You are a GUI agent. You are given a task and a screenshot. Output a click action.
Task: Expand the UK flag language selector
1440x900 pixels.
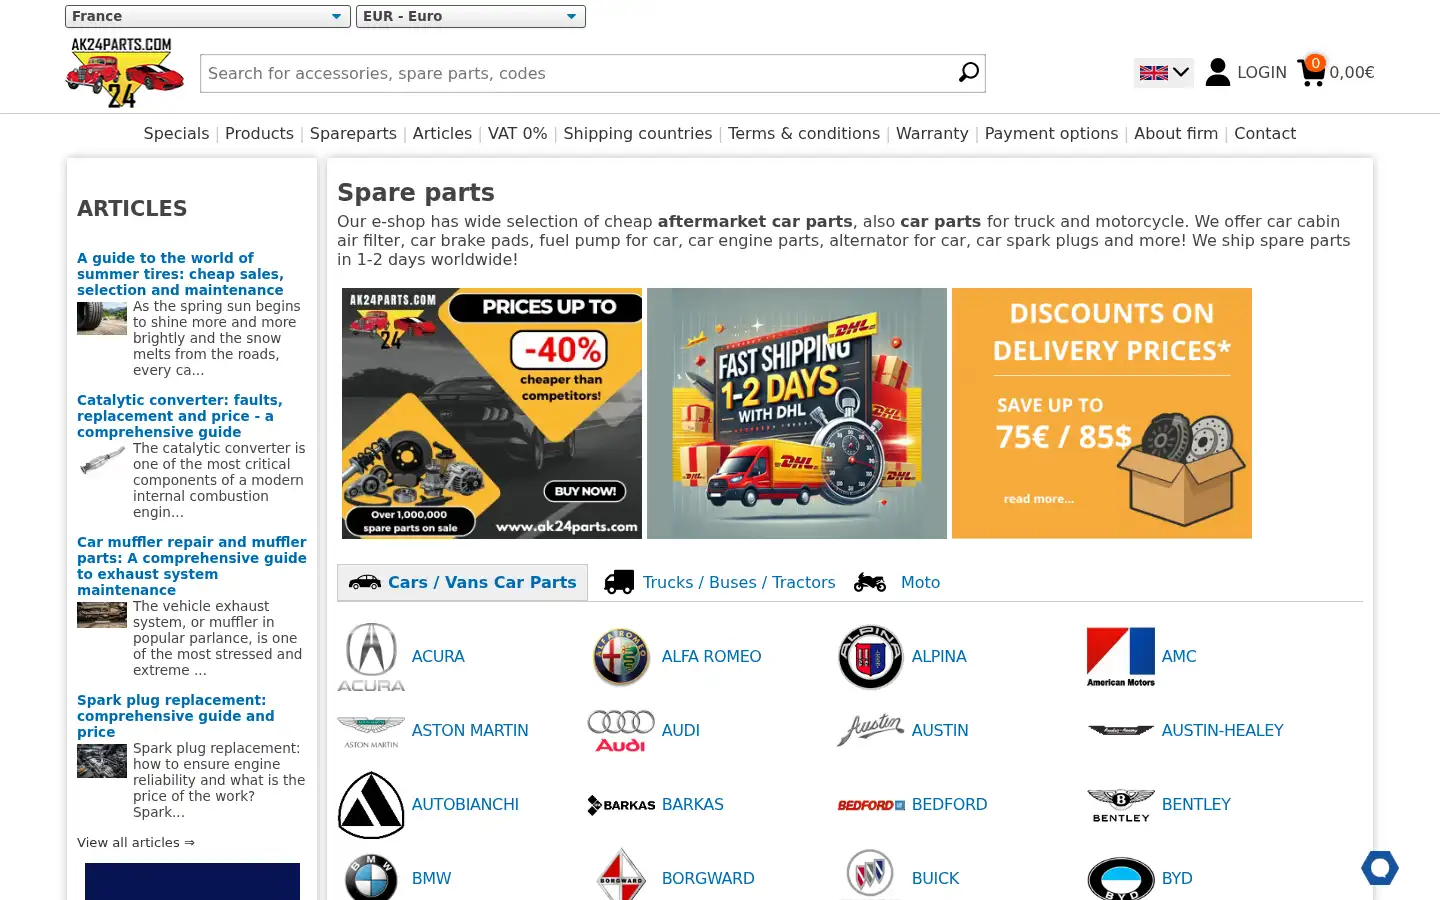click(1164, 72)
